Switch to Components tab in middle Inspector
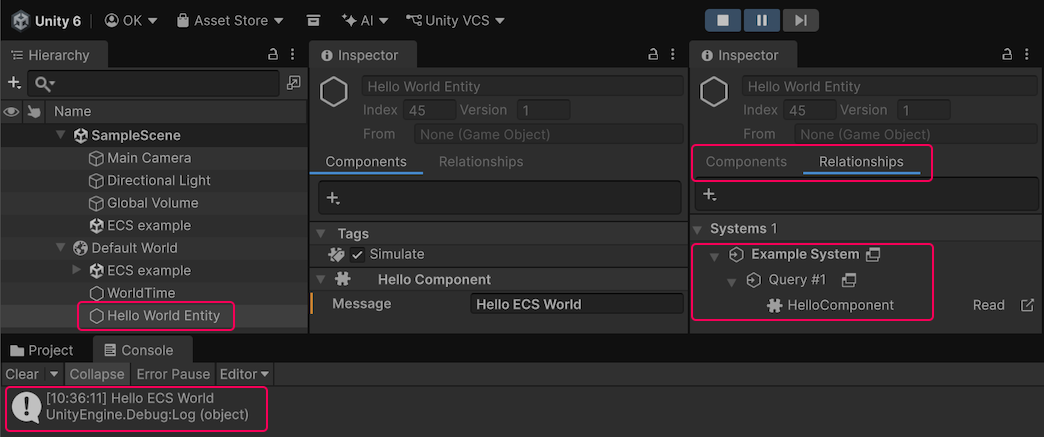The width and height of the screenshot is (1044, 437). click(366, 161)
